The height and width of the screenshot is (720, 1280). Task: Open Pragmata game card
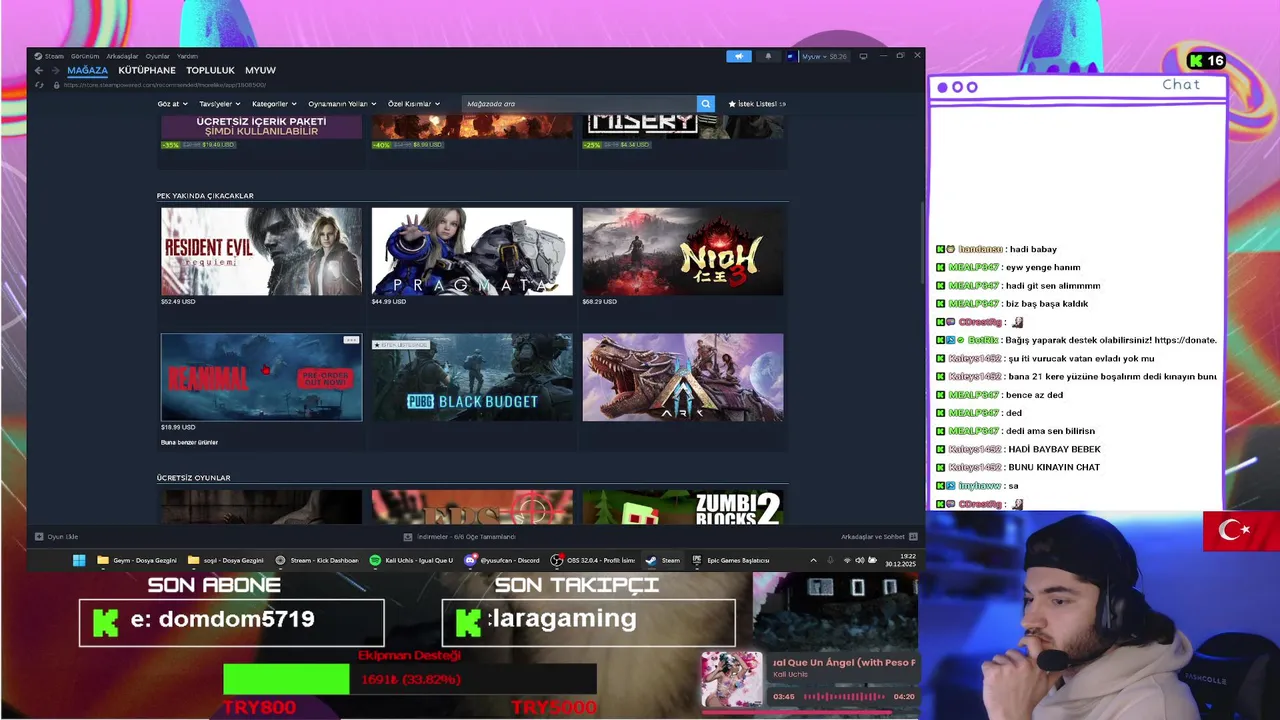pos(472,251)
